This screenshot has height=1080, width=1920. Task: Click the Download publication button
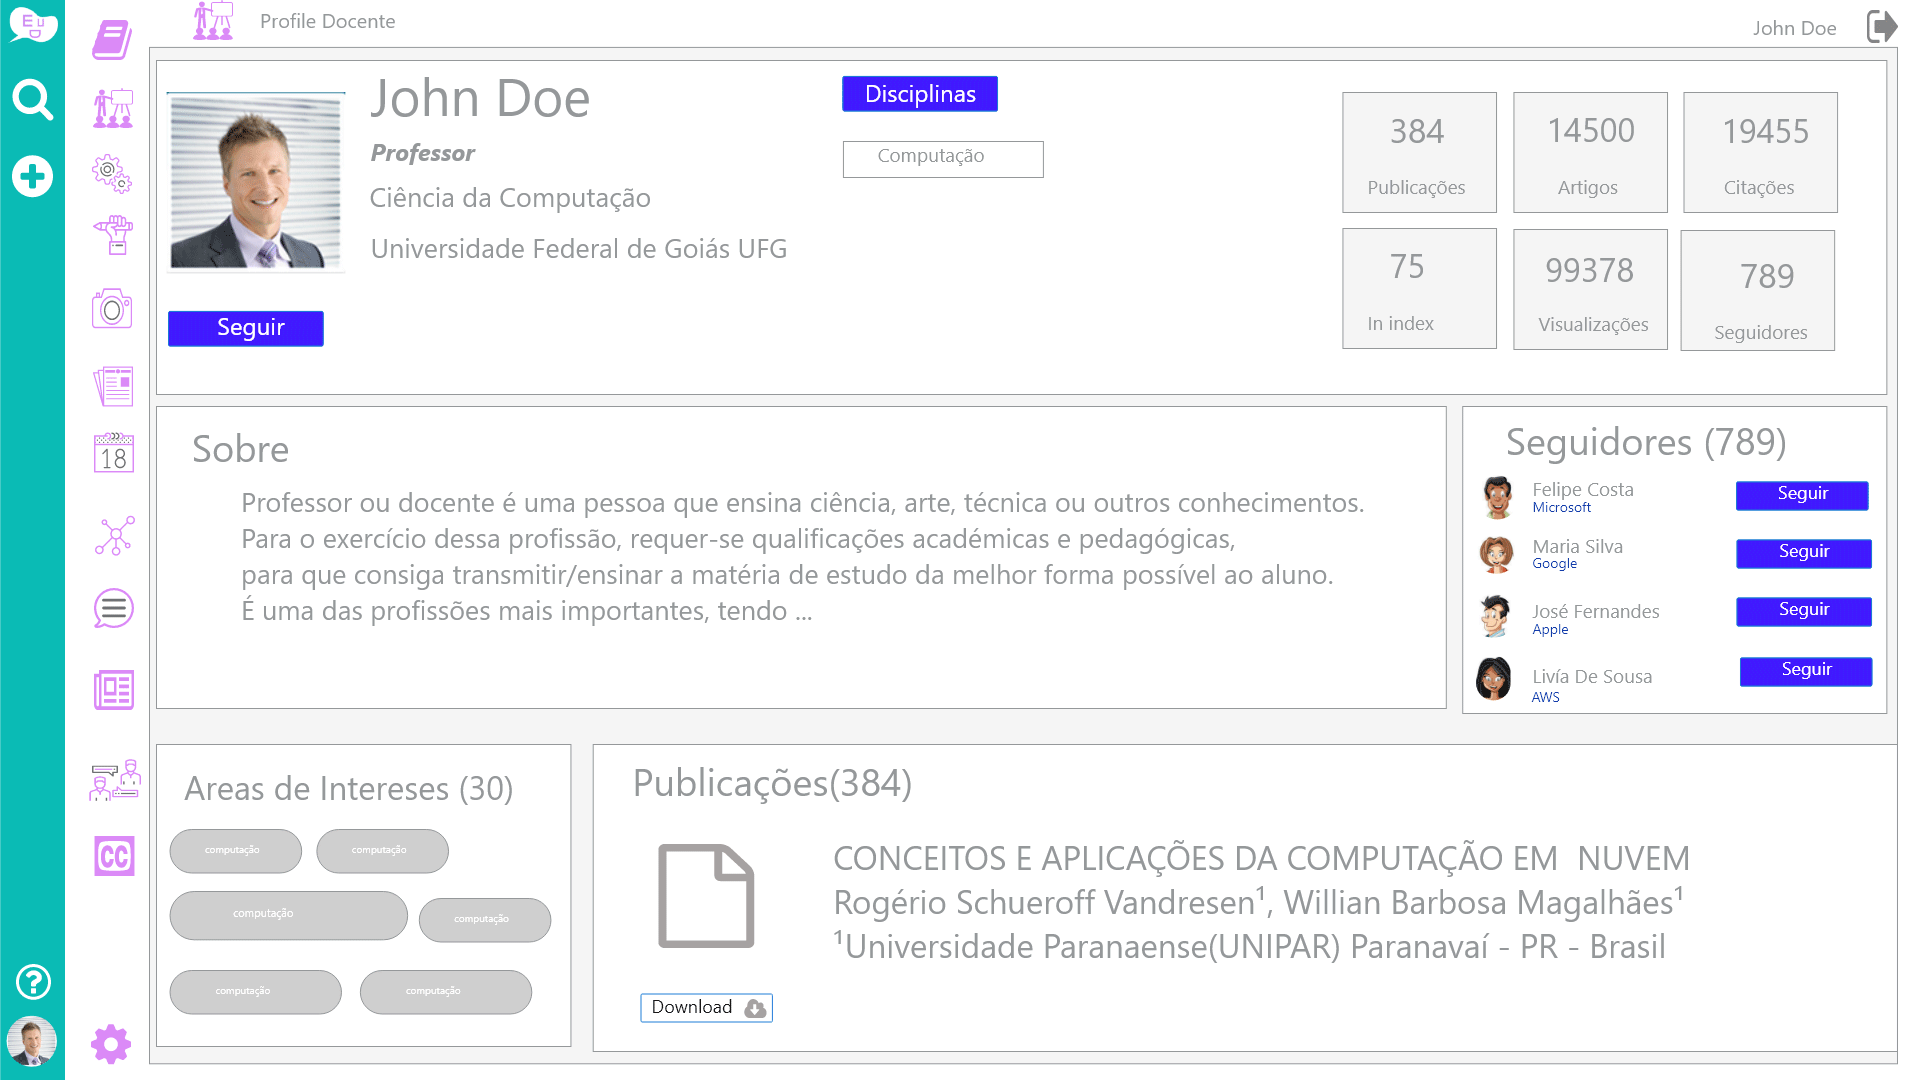tap(706, 1007)
